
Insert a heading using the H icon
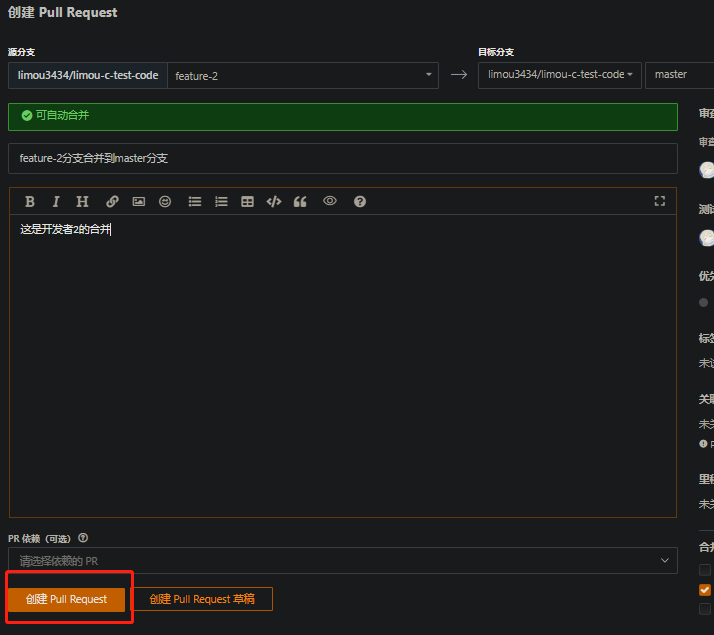83,201
